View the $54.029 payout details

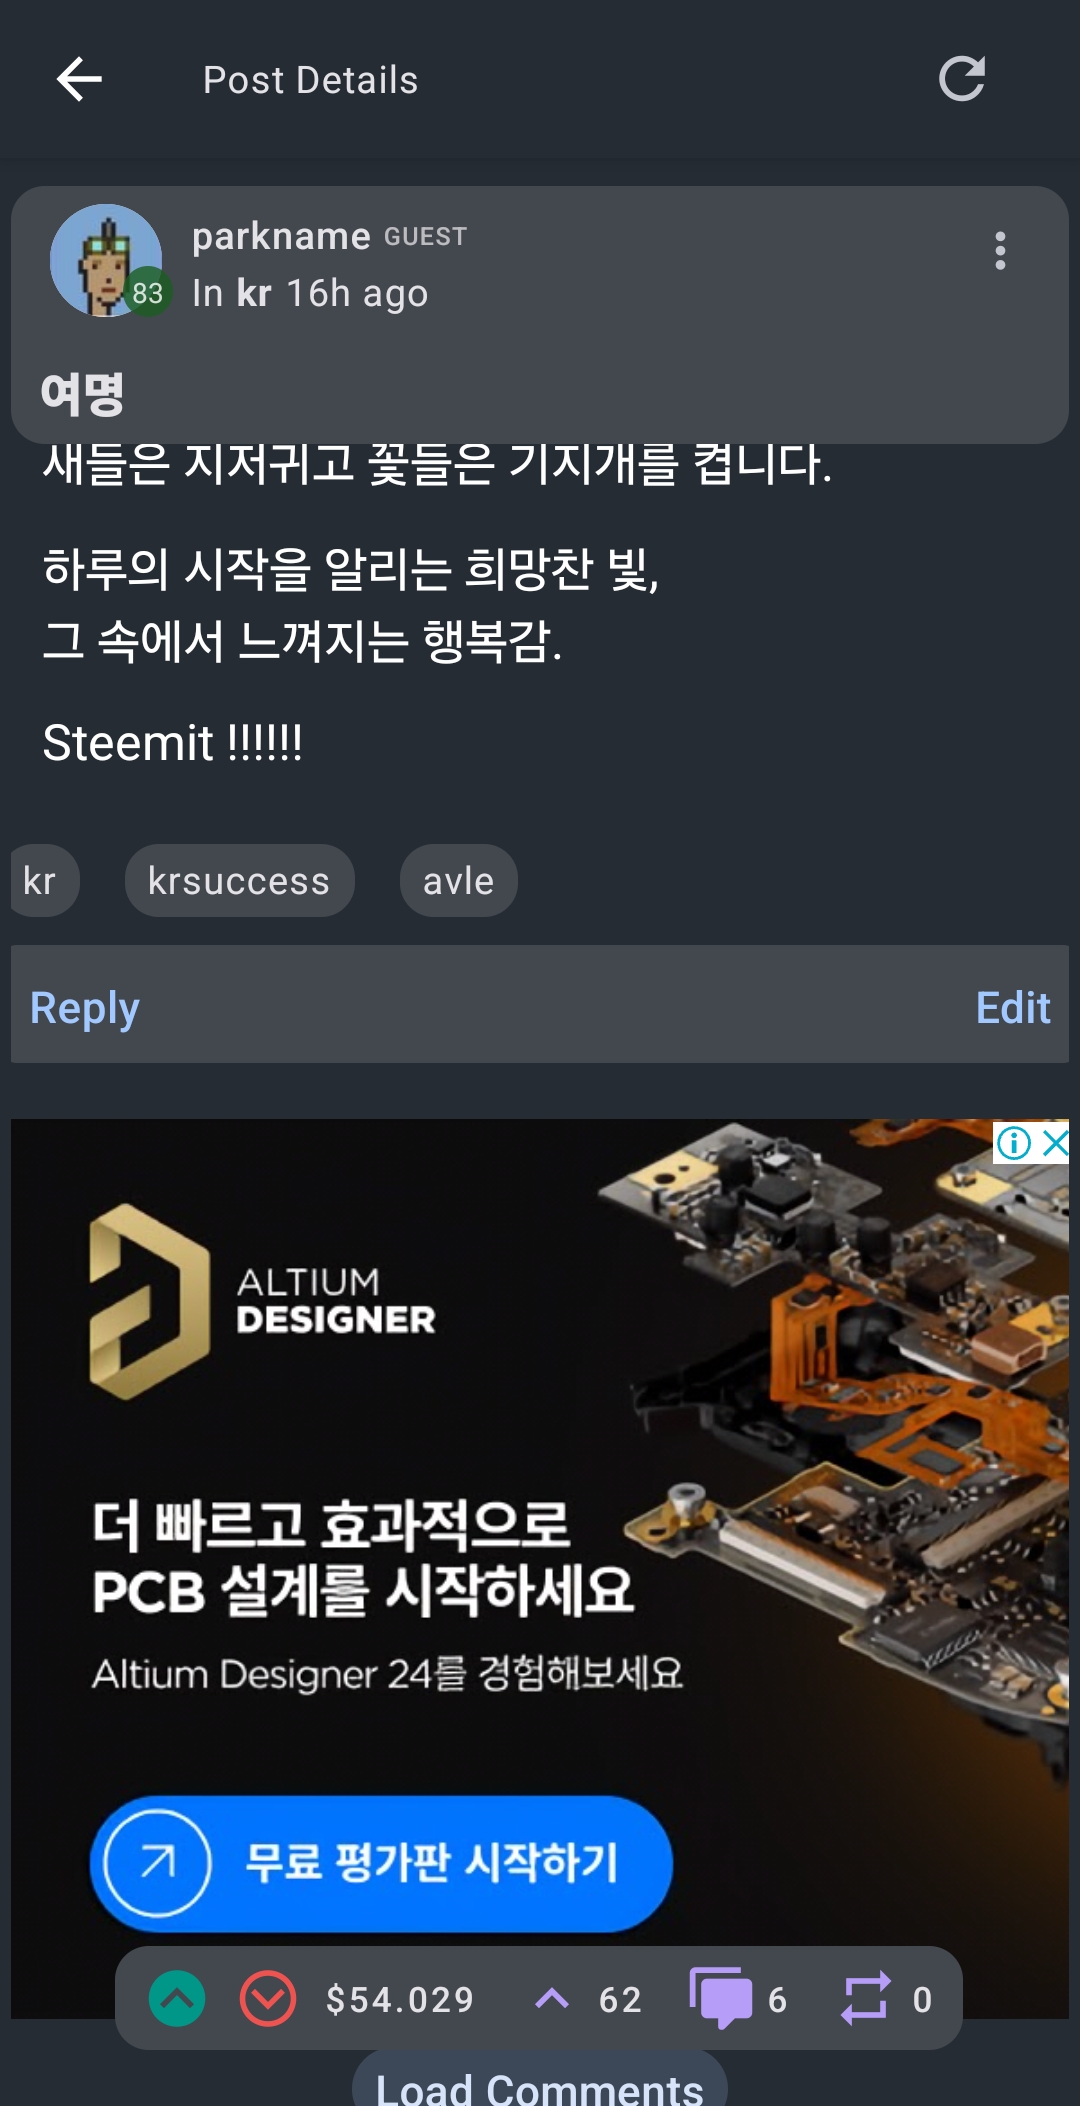coord(400,1999)
